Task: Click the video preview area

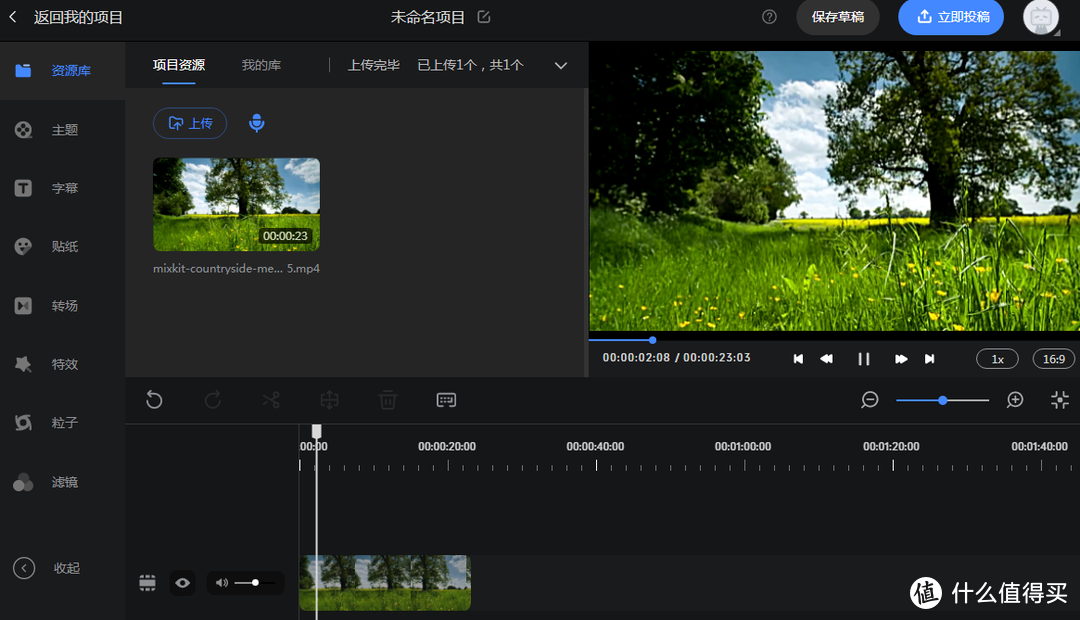Action: (834, 191)
